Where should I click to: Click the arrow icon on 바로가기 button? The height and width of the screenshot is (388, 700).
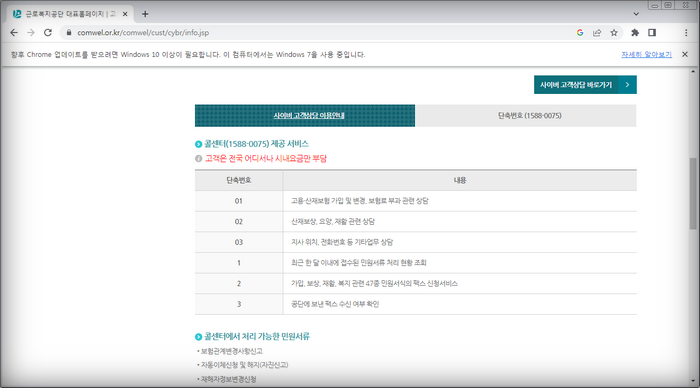click(x=627, y=85)
